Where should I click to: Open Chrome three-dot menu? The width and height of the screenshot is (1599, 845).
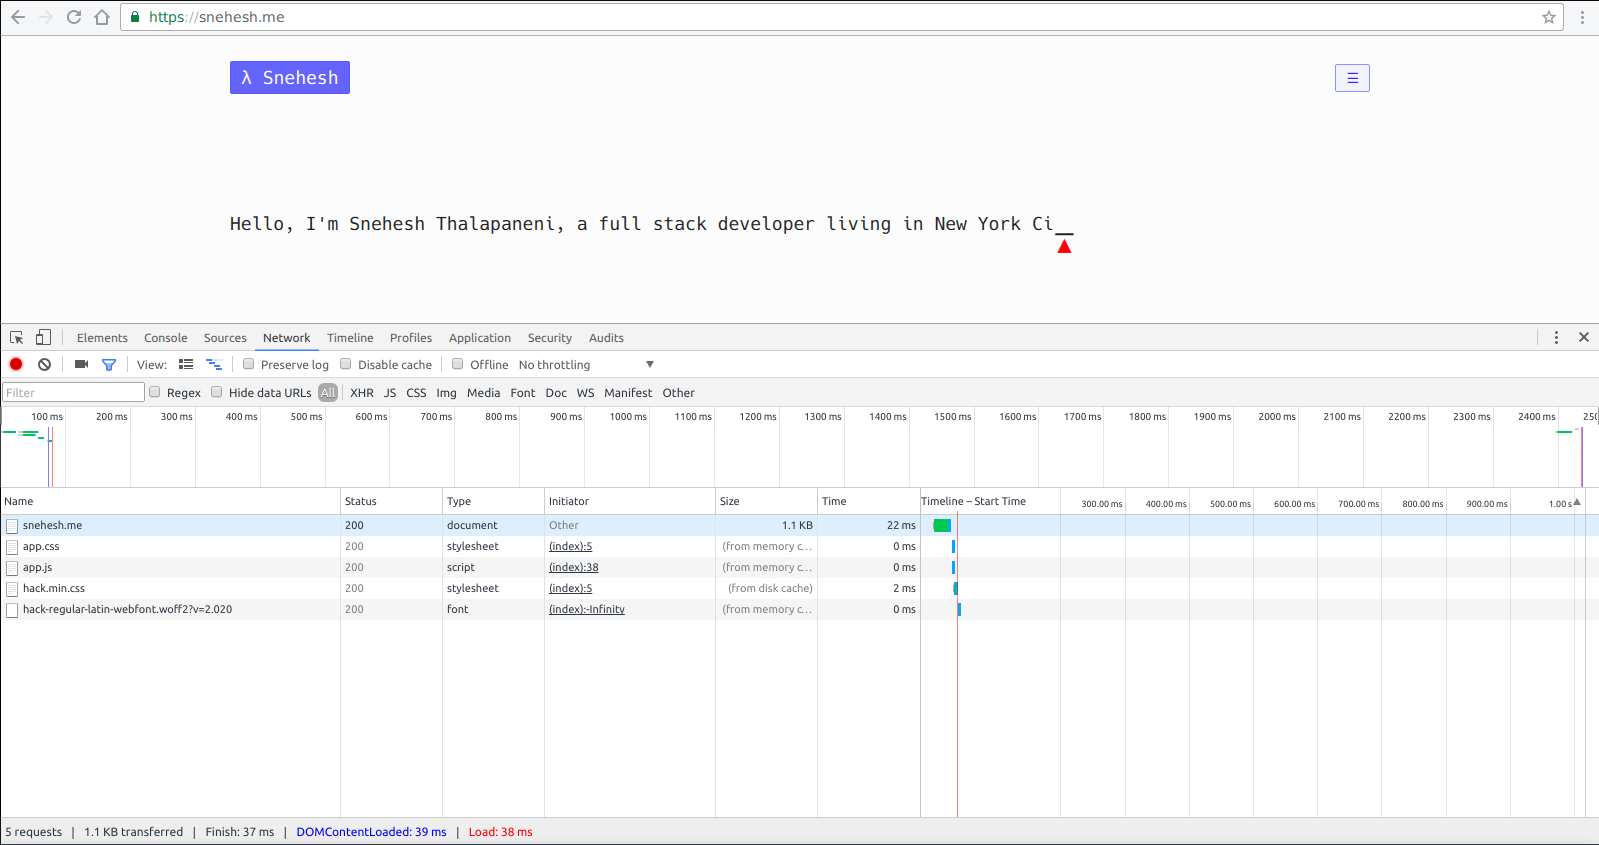click(1582, 17)
